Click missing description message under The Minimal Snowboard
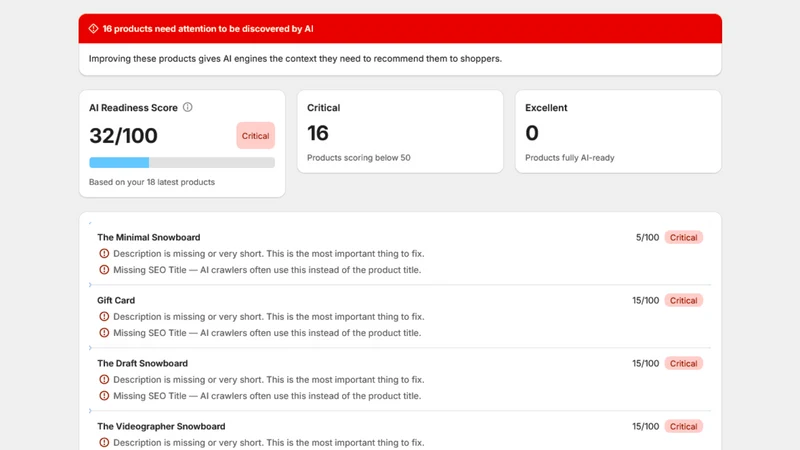The image size is (800, 450). pyautogui.click(x=269, y=254)
